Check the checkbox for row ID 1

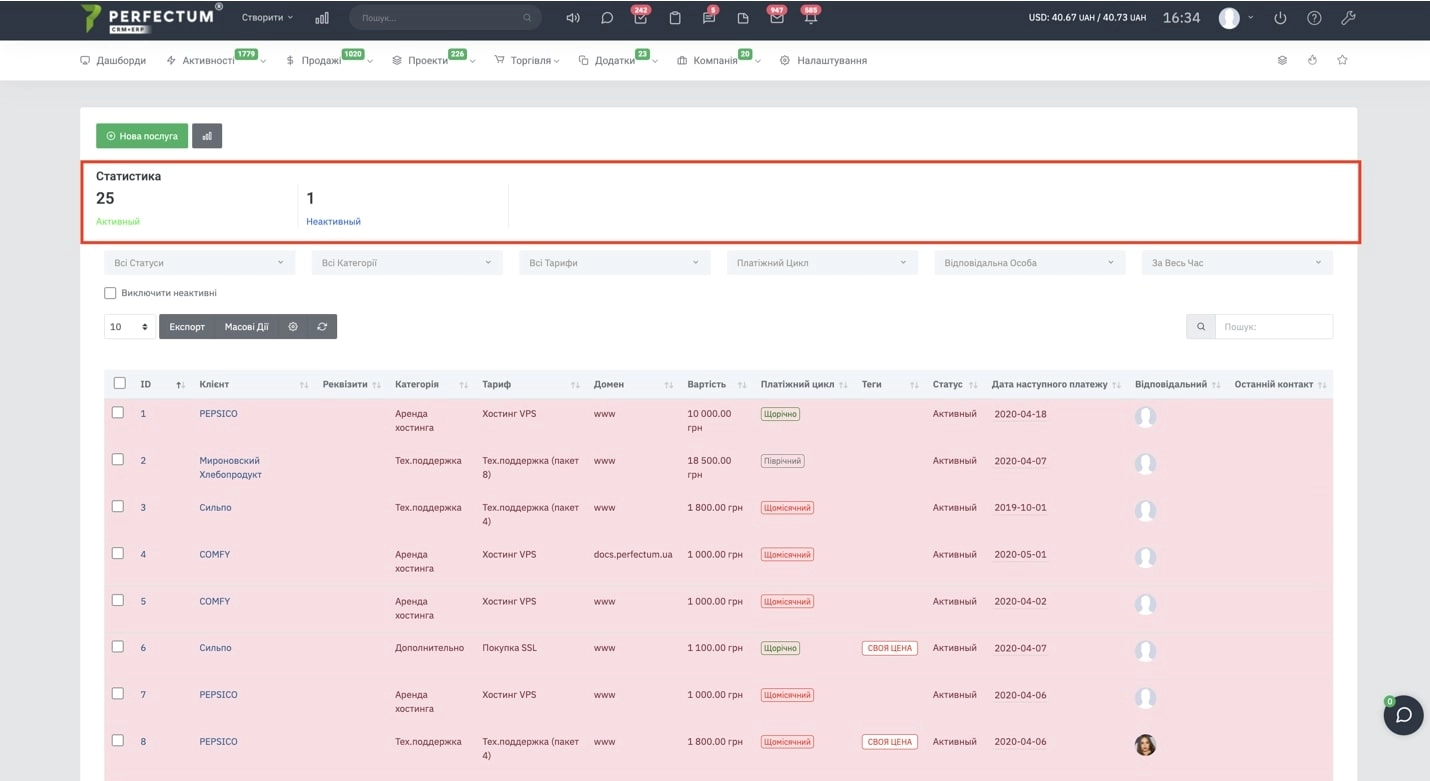[x=118, y=412]
